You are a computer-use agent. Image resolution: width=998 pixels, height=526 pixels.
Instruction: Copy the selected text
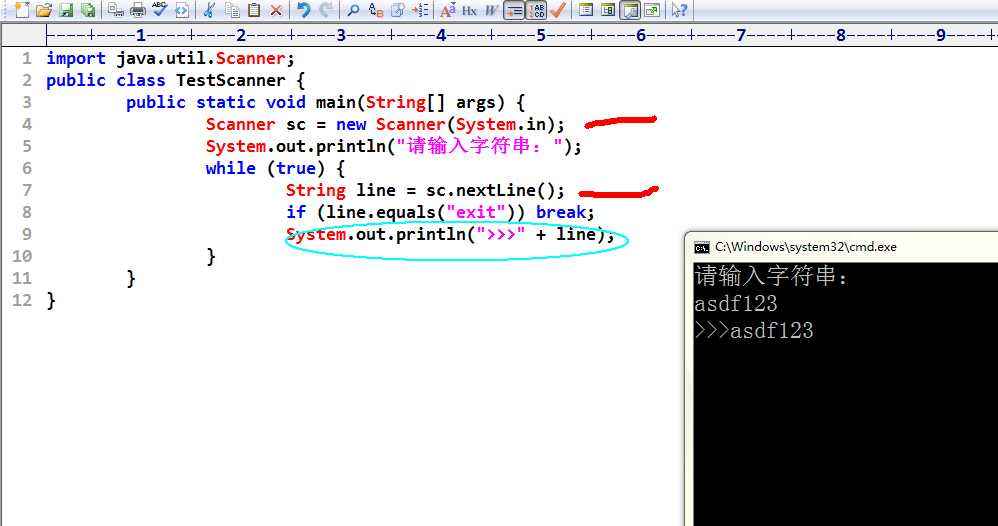232,10
